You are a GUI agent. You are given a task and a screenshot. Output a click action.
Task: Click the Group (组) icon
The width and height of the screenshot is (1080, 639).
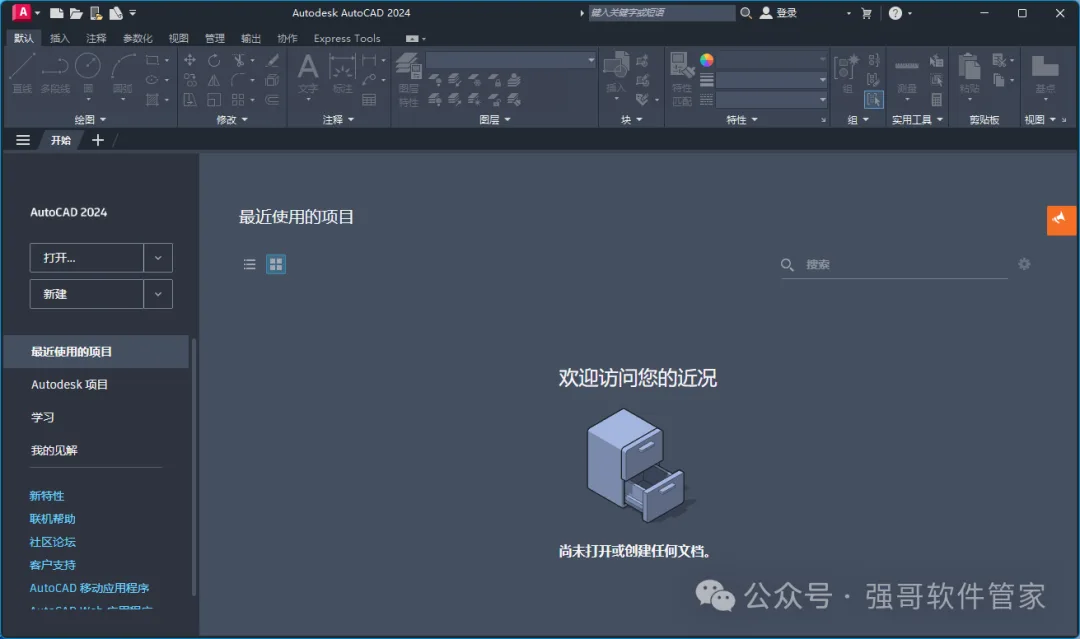point(847,73)
